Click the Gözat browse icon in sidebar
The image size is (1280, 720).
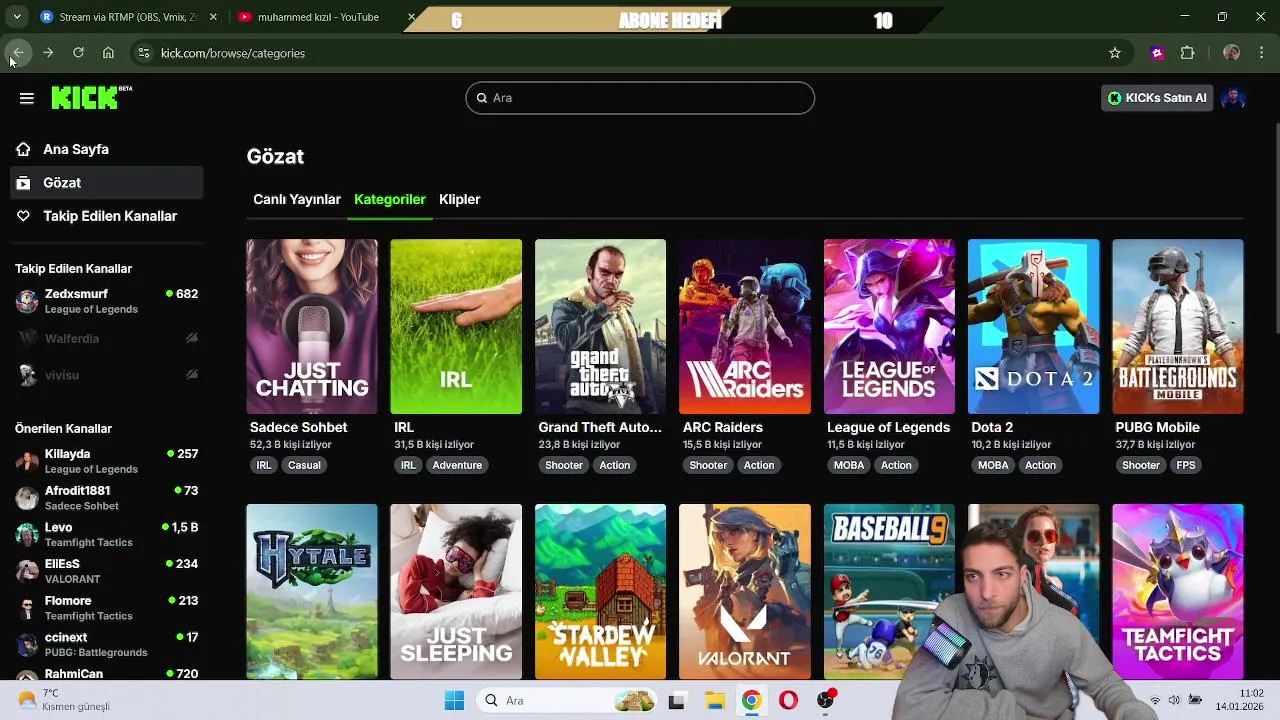(23, 183)
